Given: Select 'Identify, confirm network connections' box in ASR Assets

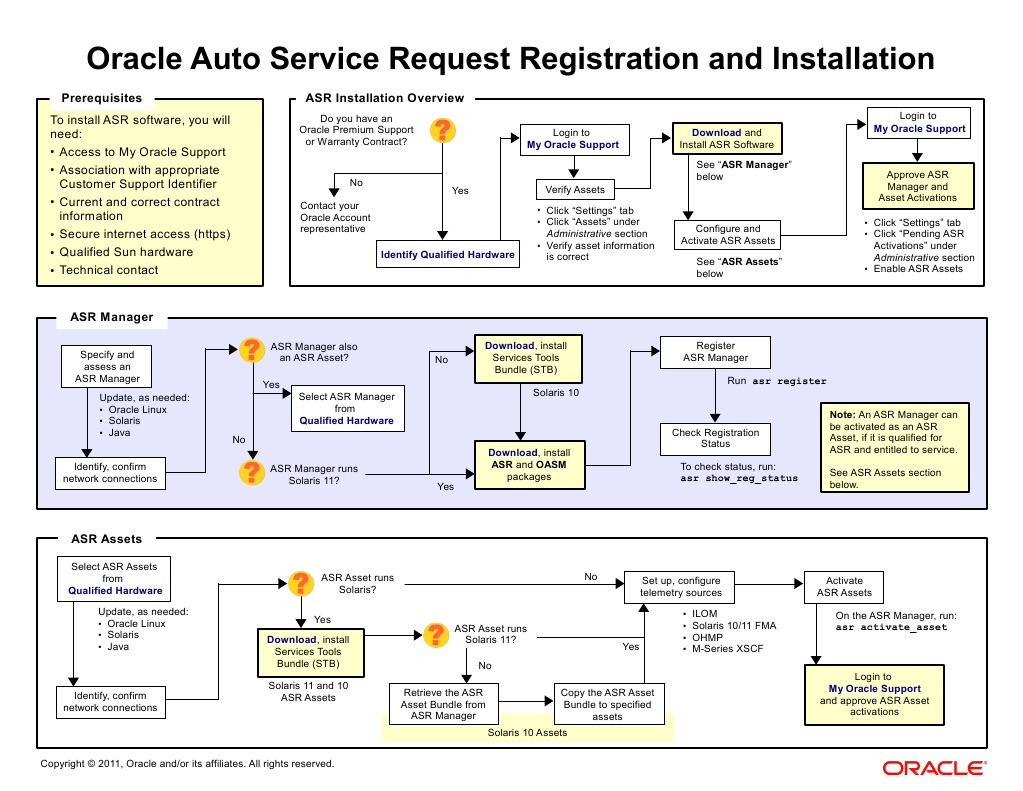Looking at the screenshot, I should [110, 702].
